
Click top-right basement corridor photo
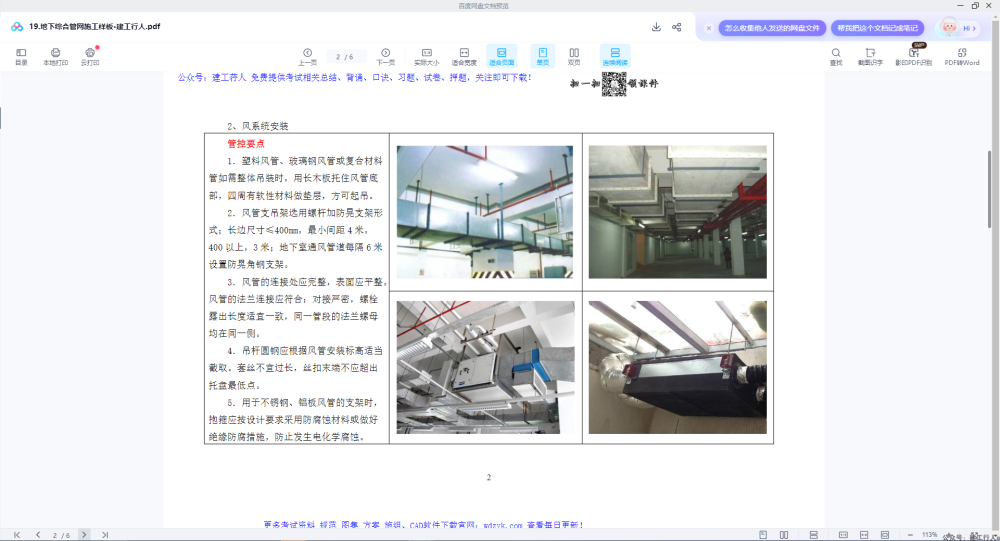coord(677,212)
